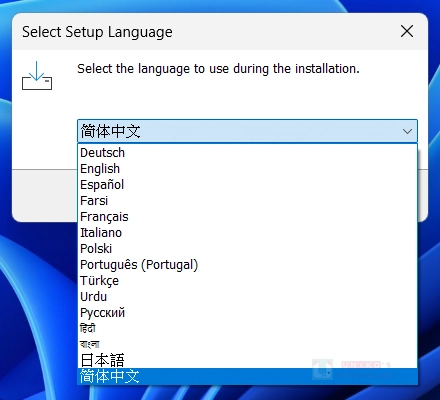Pick Urdu language entry
The height and width of the screenshot is (400, 440).
pos(247,297)
